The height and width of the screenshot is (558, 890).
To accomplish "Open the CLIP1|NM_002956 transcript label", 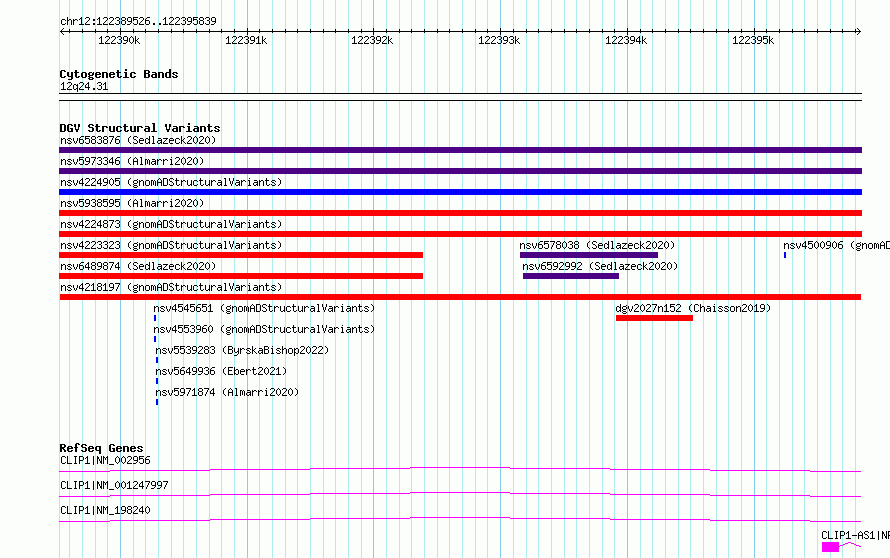I will (105, 460).
